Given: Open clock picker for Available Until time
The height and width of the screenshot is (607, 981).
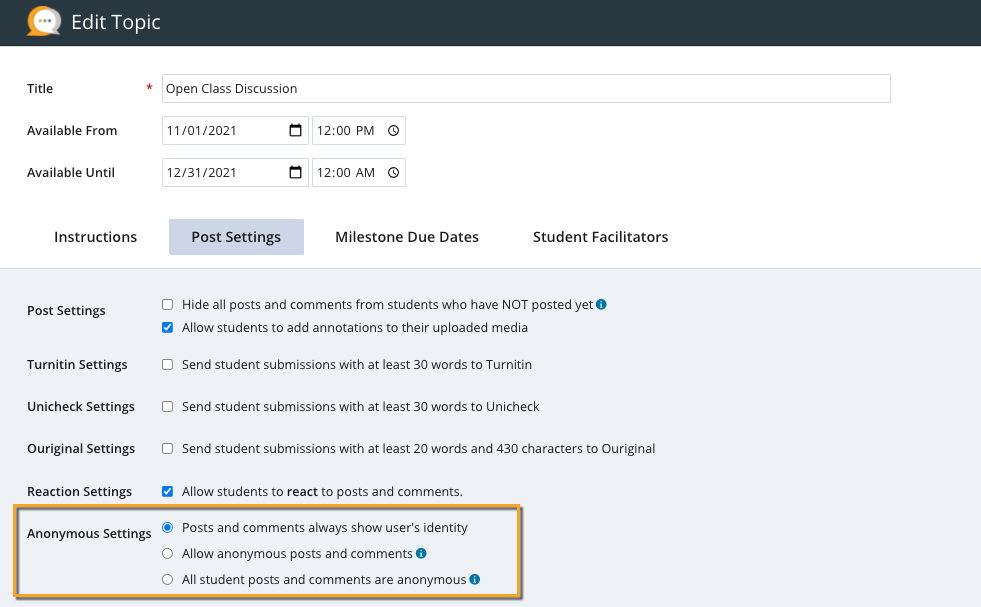Looking at the screenshot, I should (393, 173).
